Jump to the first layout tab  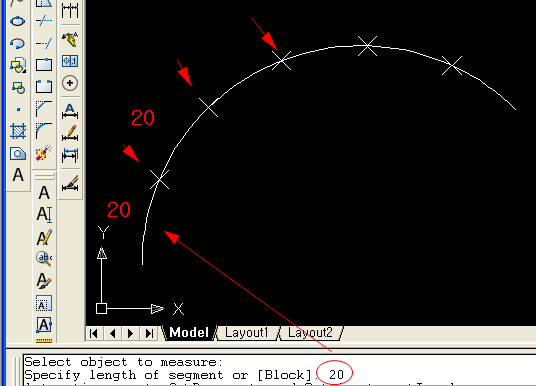[x=94, y=333]
